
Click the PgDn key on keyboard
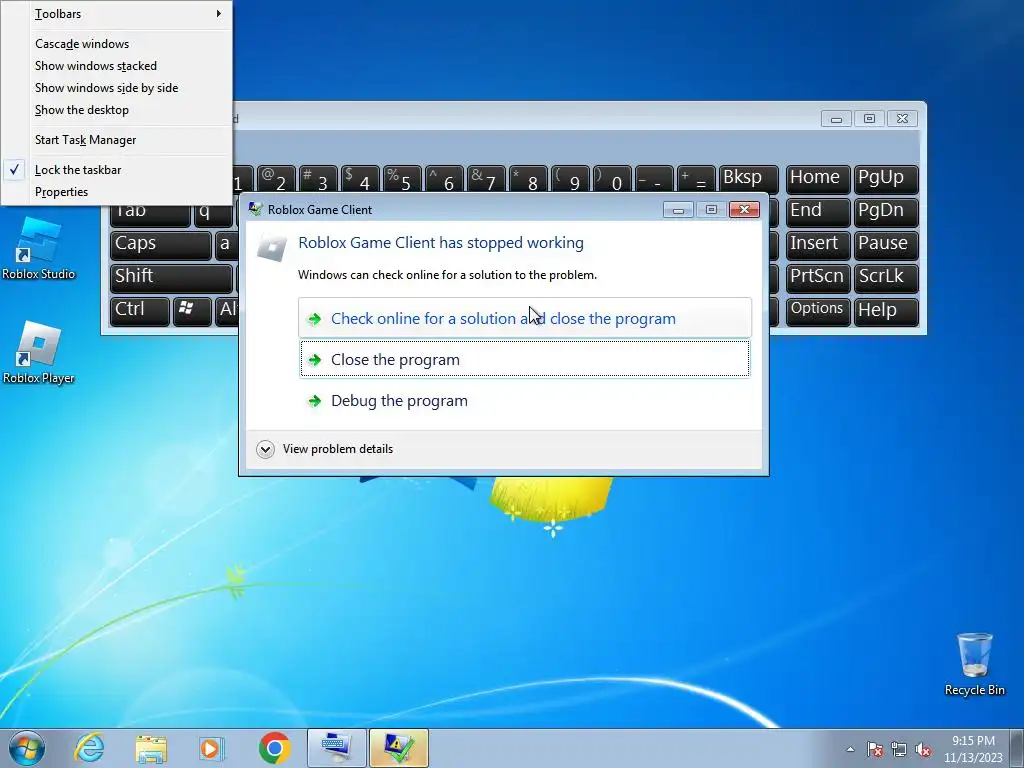(886, 212)
